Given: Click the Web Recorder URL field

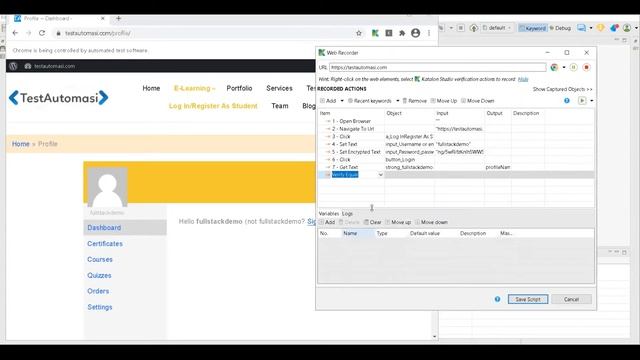Looking at the screenshot, I should [438, 67].
